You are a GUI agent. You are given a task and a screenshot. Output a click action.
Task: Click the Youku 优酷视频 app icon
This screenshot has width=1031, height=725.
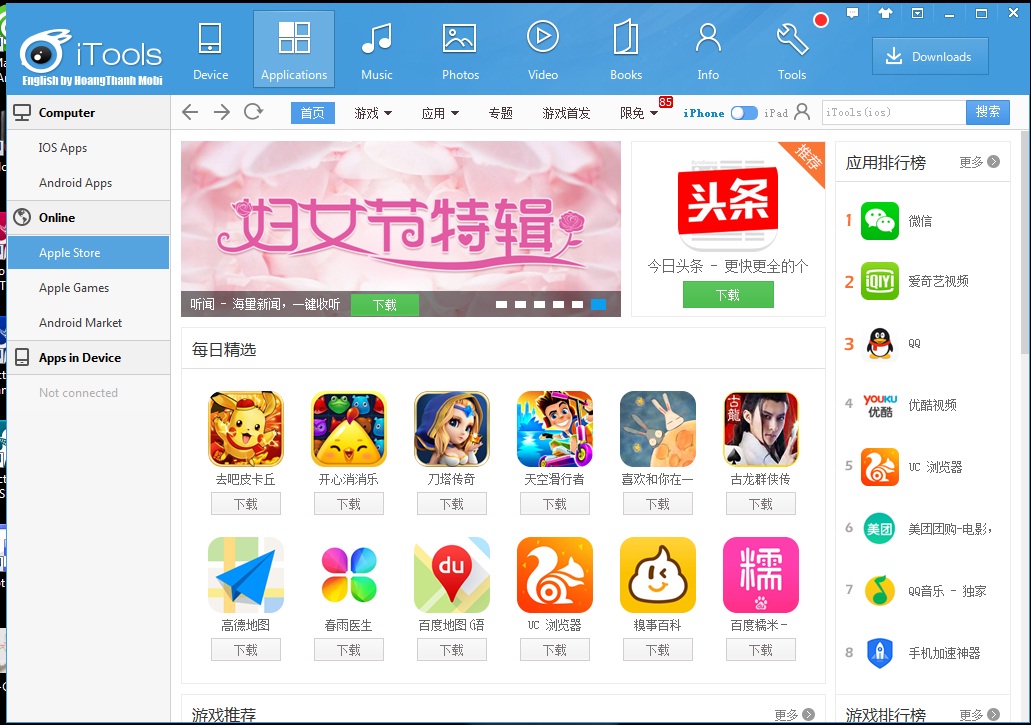pos(880,405)
